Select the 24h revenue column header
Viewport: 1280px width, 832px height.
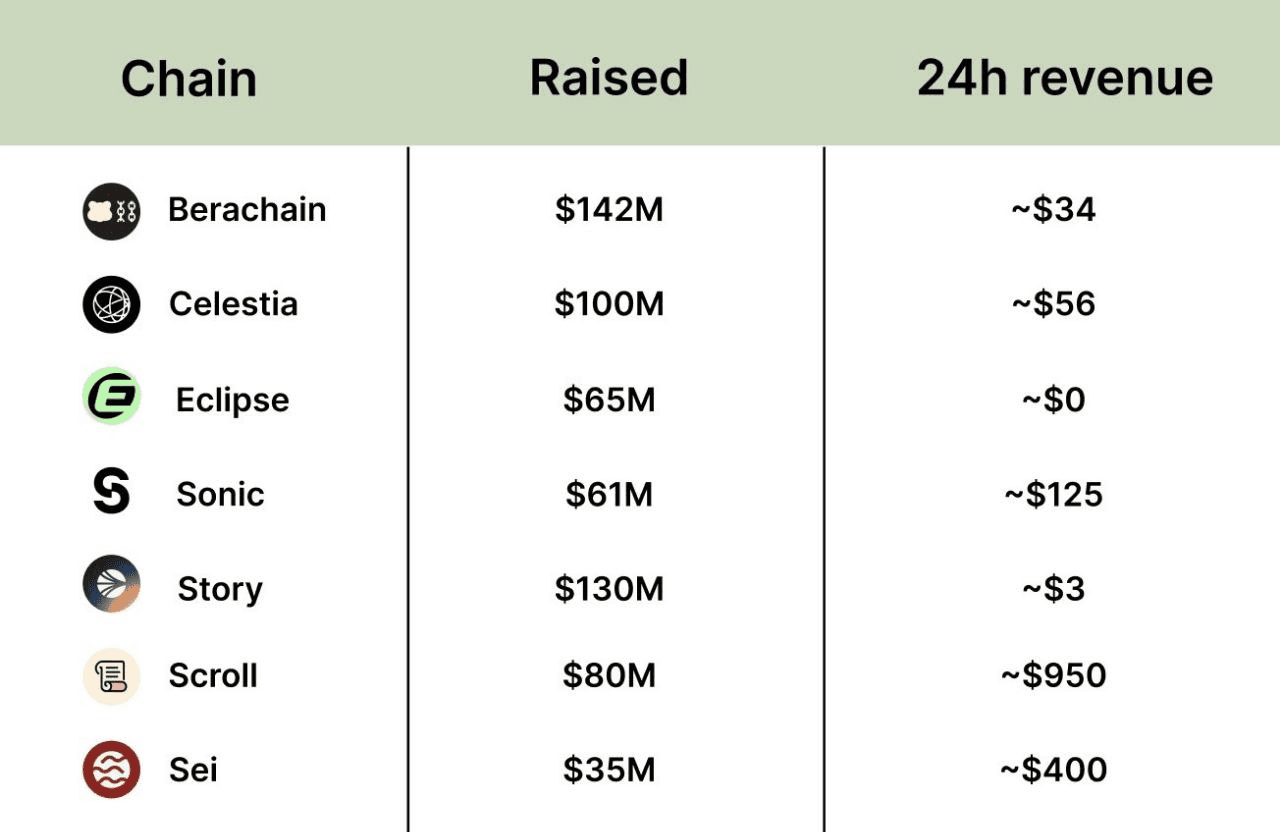point(1064,78)
